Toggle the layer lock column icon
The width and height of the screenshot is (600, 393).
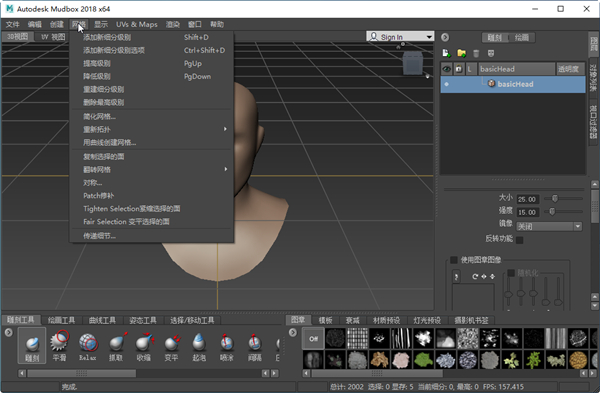point(458,69)
